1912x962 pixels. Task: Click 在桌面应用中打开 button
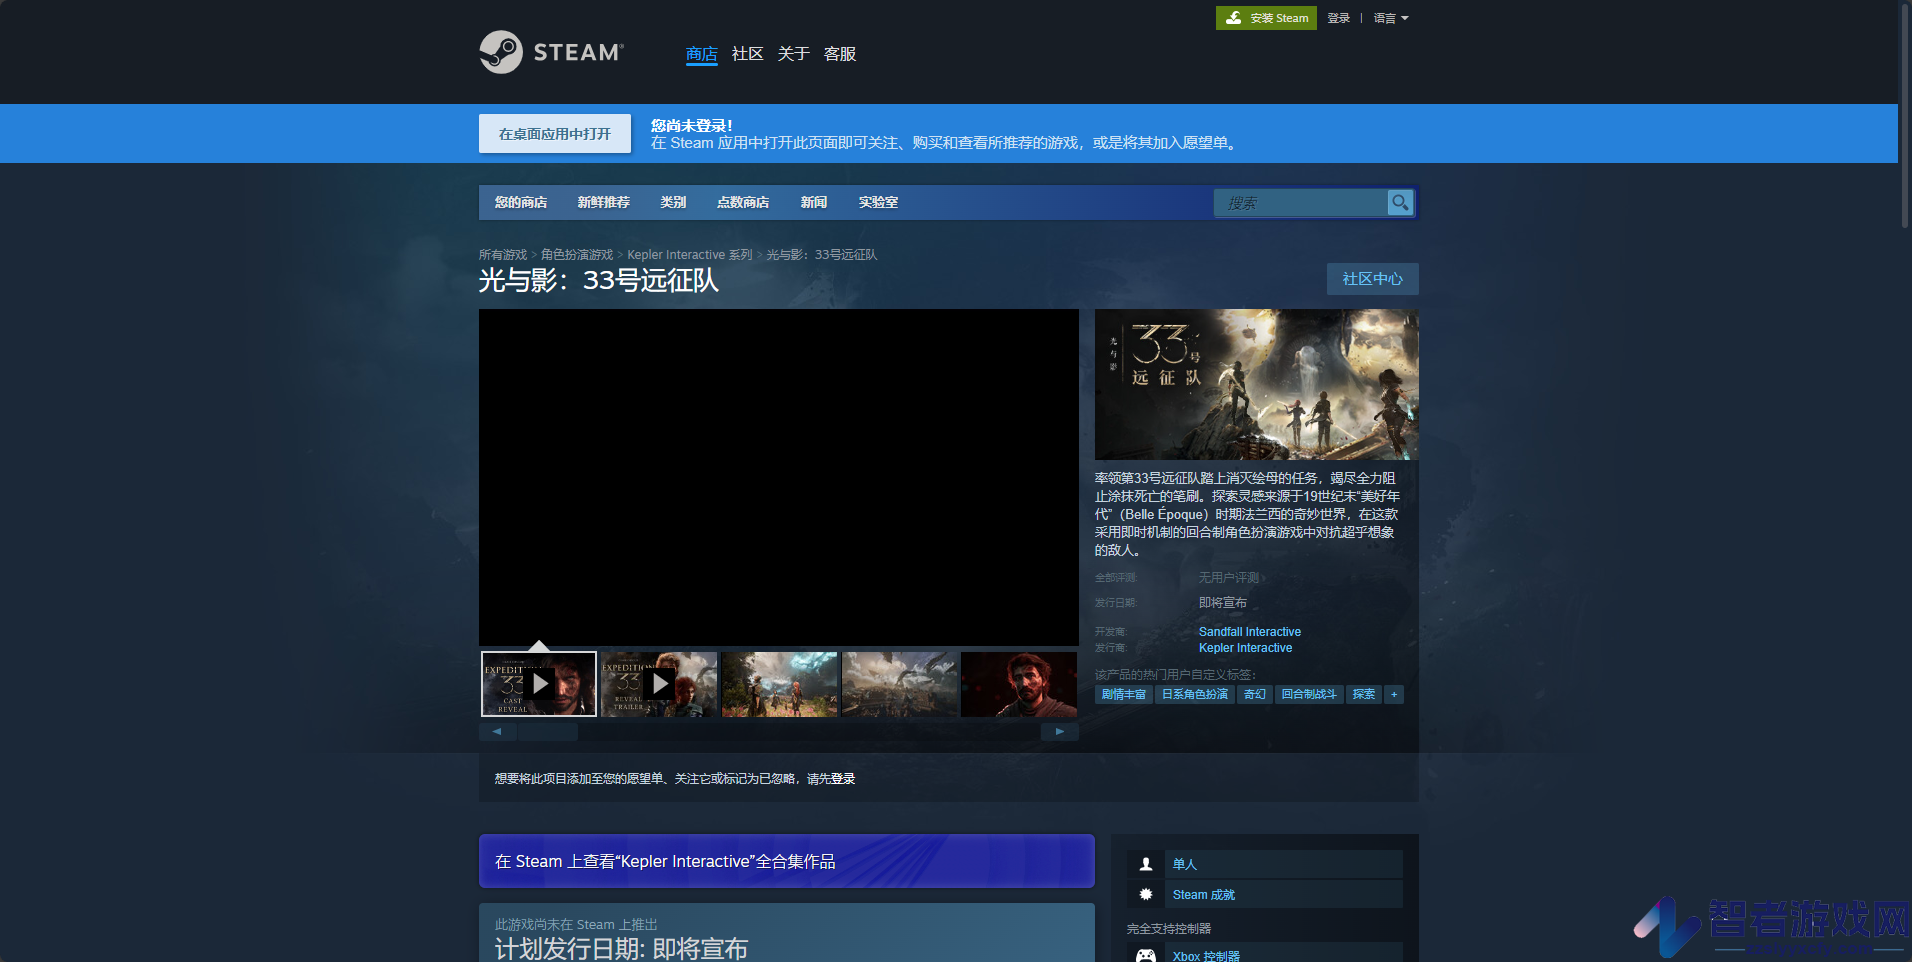pyautogui.click(x=555, y=134)
